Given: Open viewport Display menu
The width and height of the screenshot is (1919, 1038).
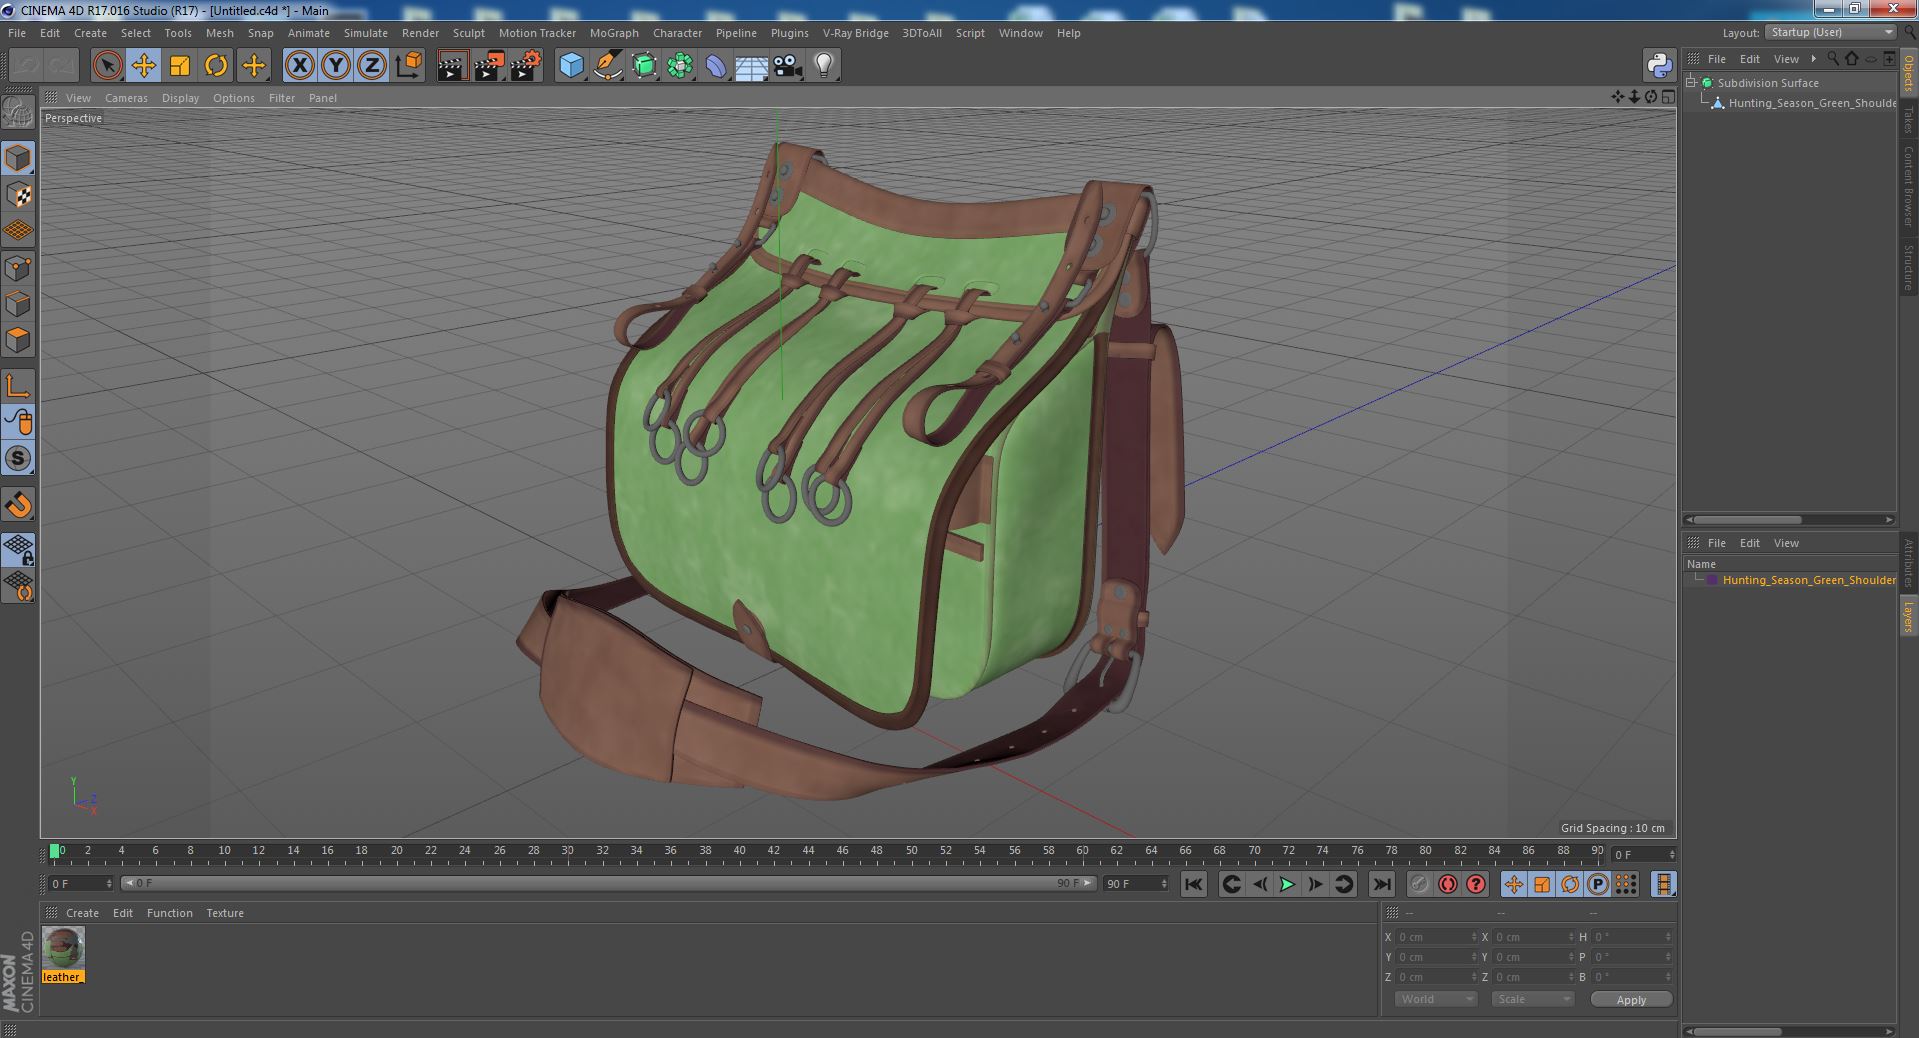Looking at the screenshot, I should click(x=180, y=98).
